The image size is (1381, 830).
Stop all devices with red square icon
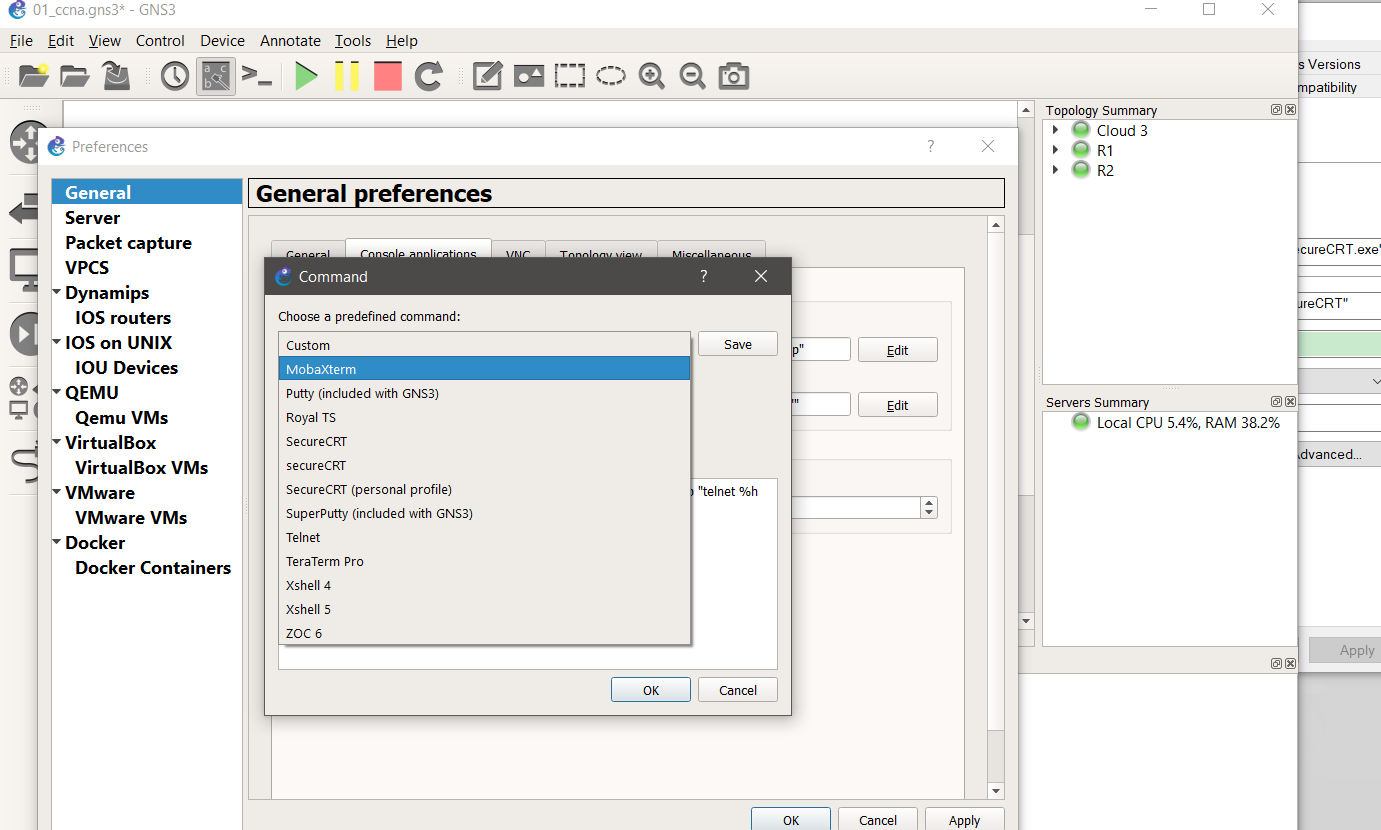click(387, 76)
